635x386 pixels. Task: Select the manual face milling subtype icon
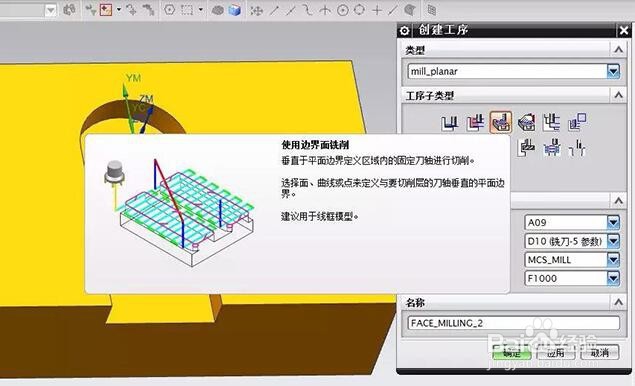526,122
